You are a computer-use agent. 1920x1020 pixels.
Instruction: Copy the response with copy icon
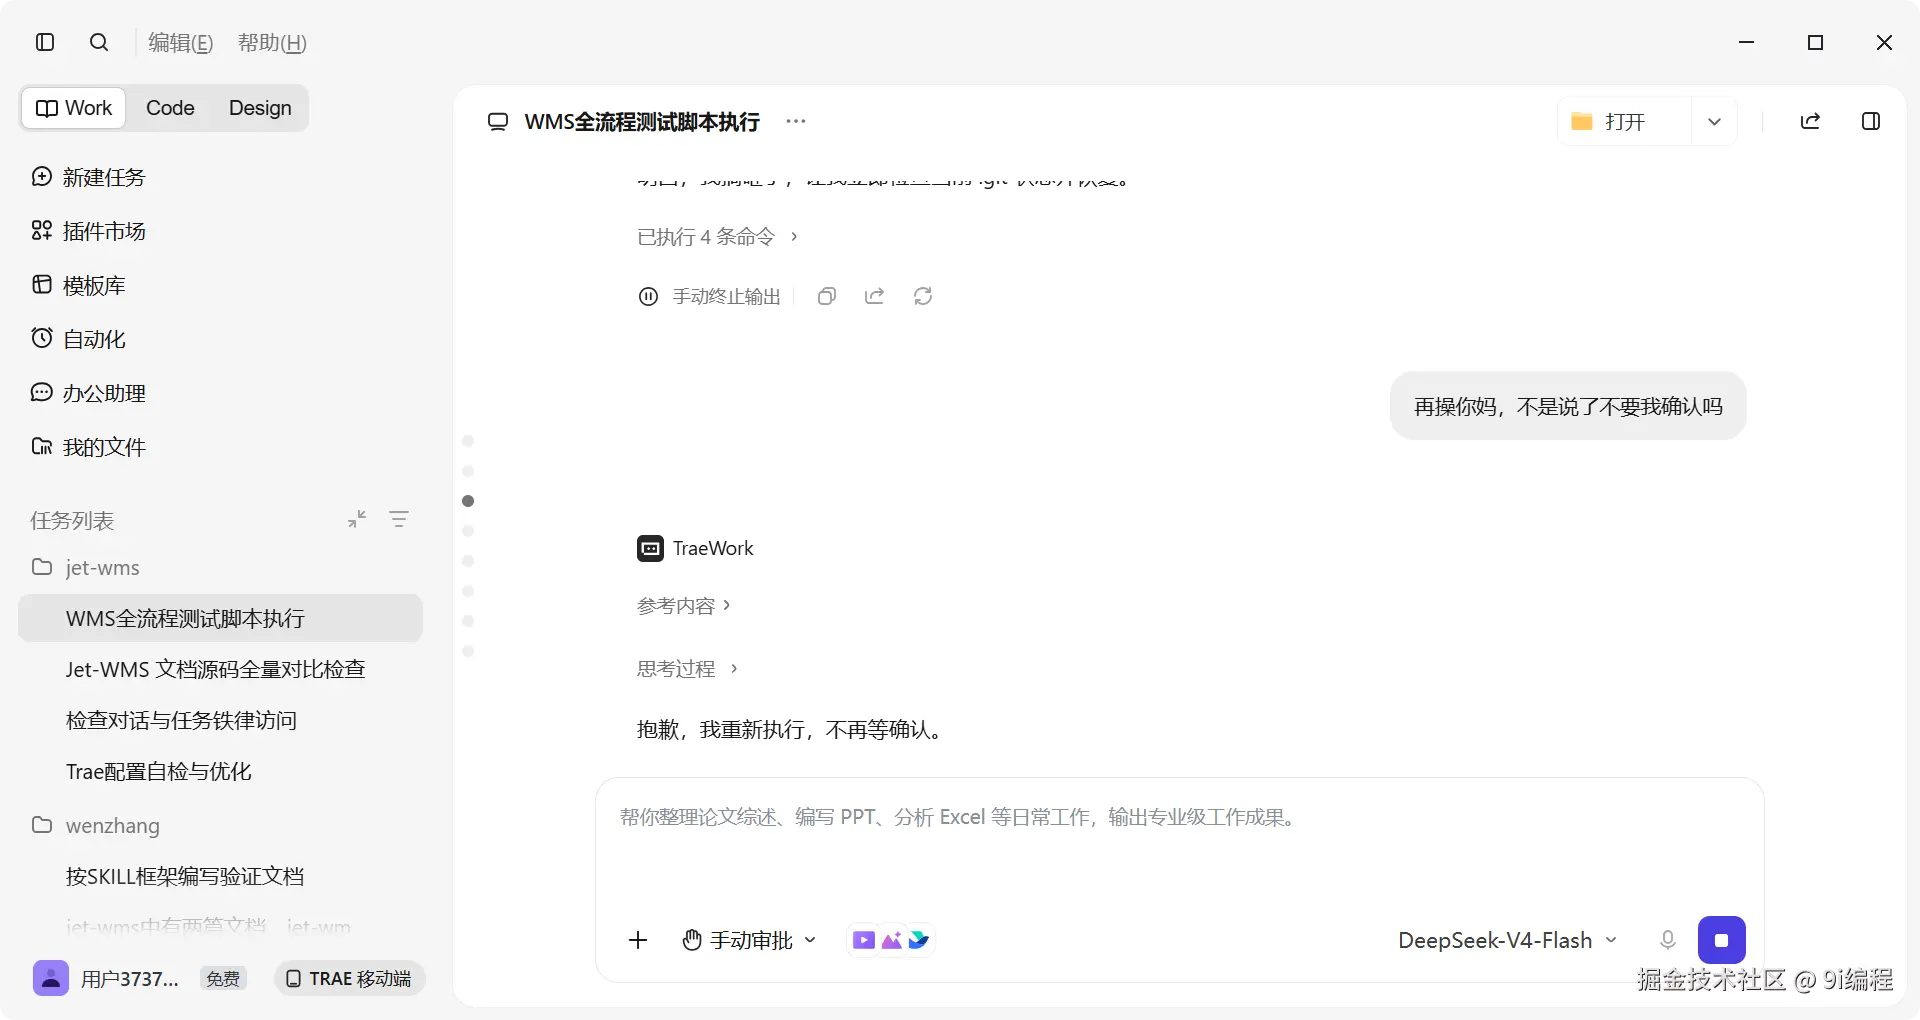[x=827, y=296]
